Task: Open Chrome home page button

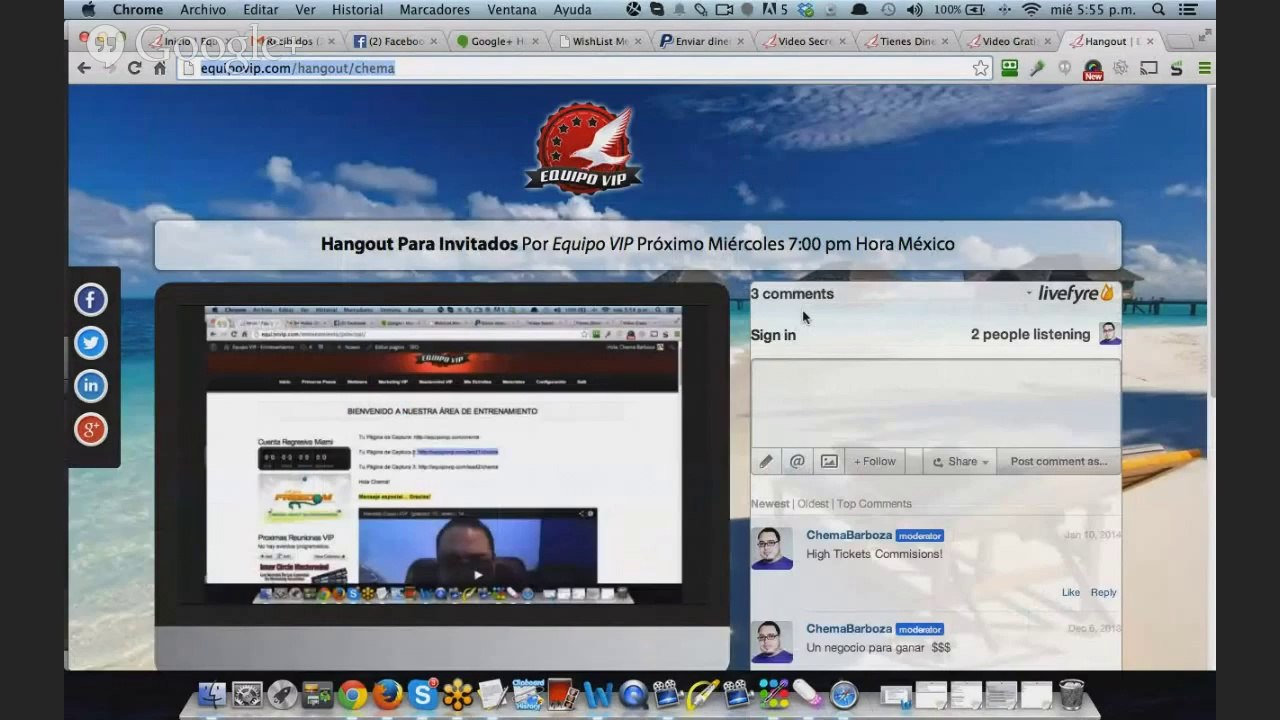Action: pos(160,68)
